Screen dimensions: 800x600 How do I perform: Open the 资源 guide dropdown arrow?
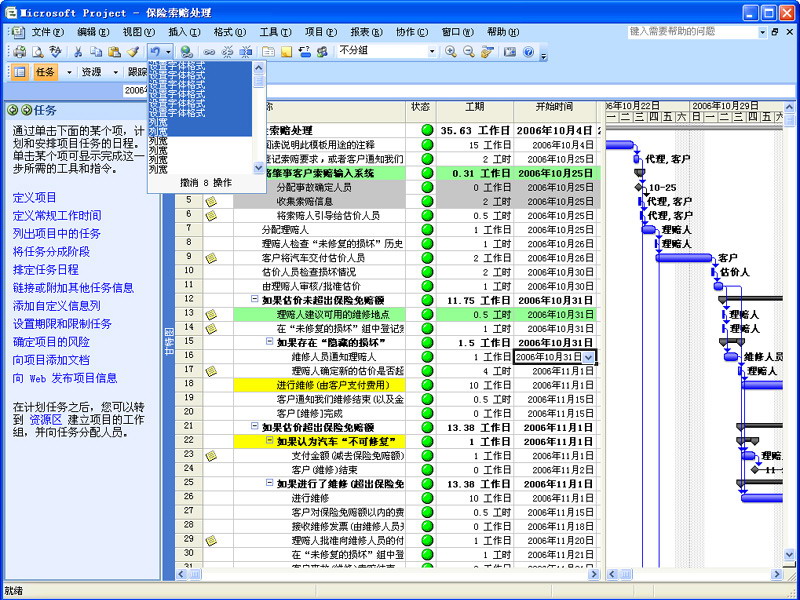(x=115, y=72)
